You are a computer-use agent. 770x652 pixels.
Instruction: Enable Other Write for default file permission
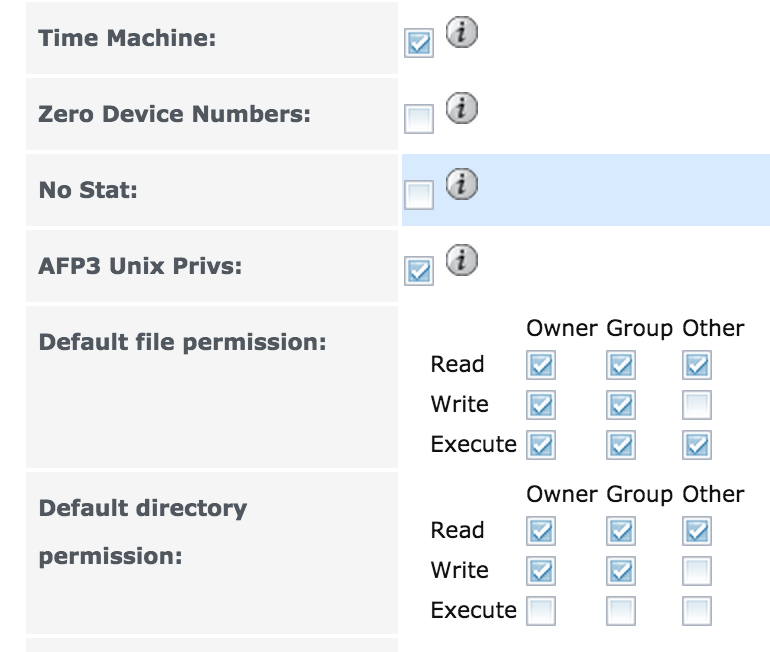(698, 406)
